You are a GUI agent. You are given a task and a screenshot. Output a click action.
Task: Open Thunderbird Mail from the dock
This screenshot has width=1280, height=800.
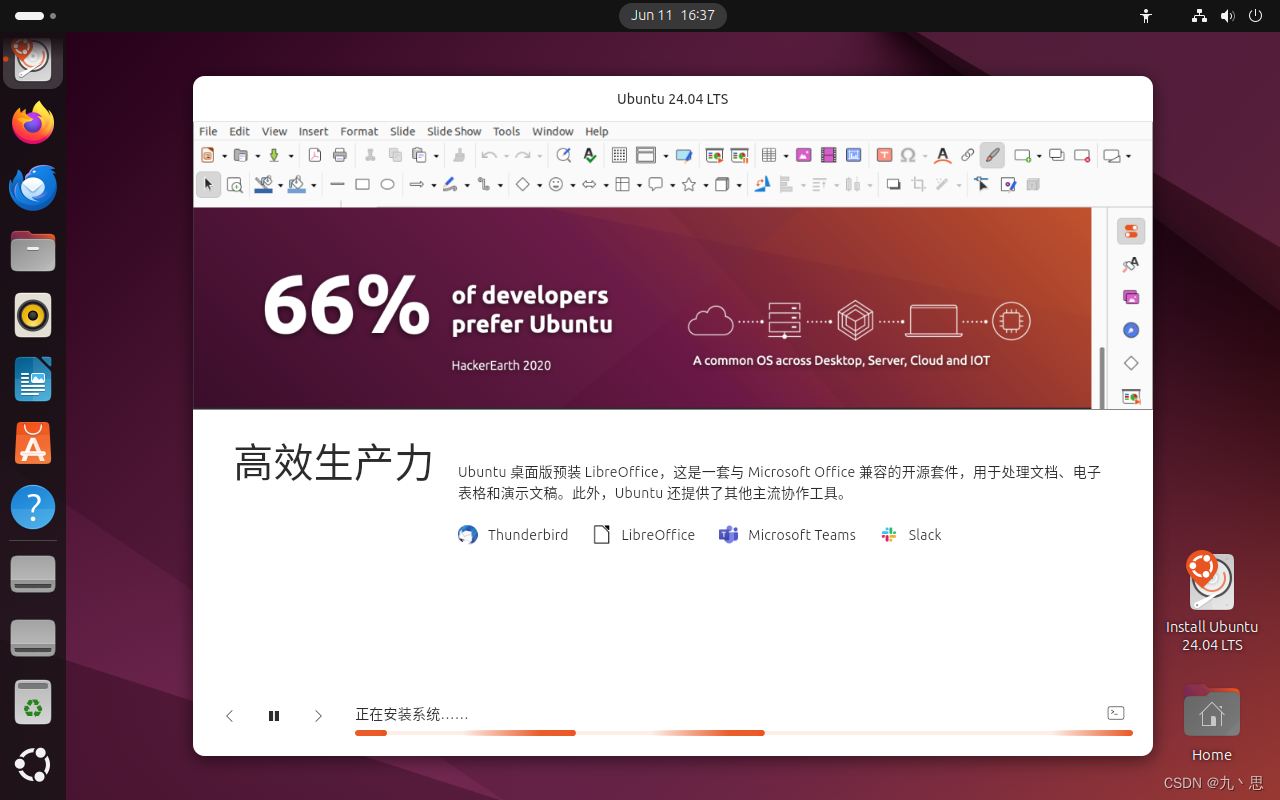33,187
